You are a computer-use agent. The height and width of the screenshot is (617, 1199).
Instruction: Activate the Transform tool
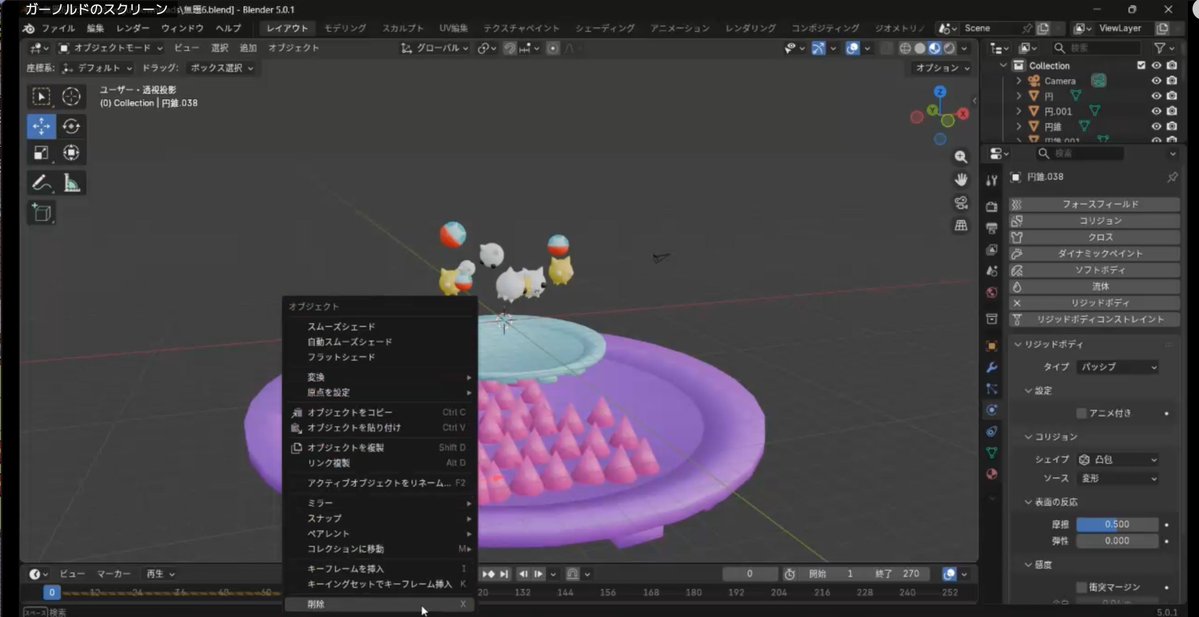coord(71,153)
